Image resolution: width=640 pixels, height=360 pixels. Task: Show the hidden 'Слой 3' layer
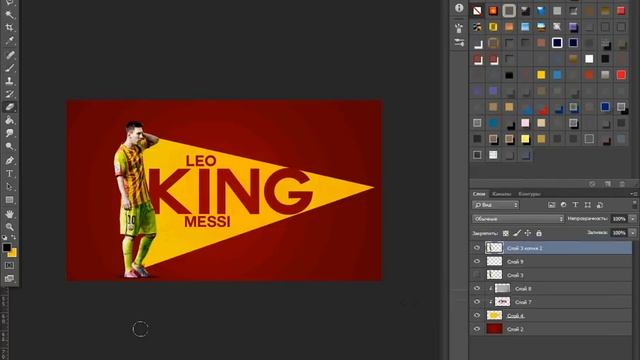coord(477,275)
